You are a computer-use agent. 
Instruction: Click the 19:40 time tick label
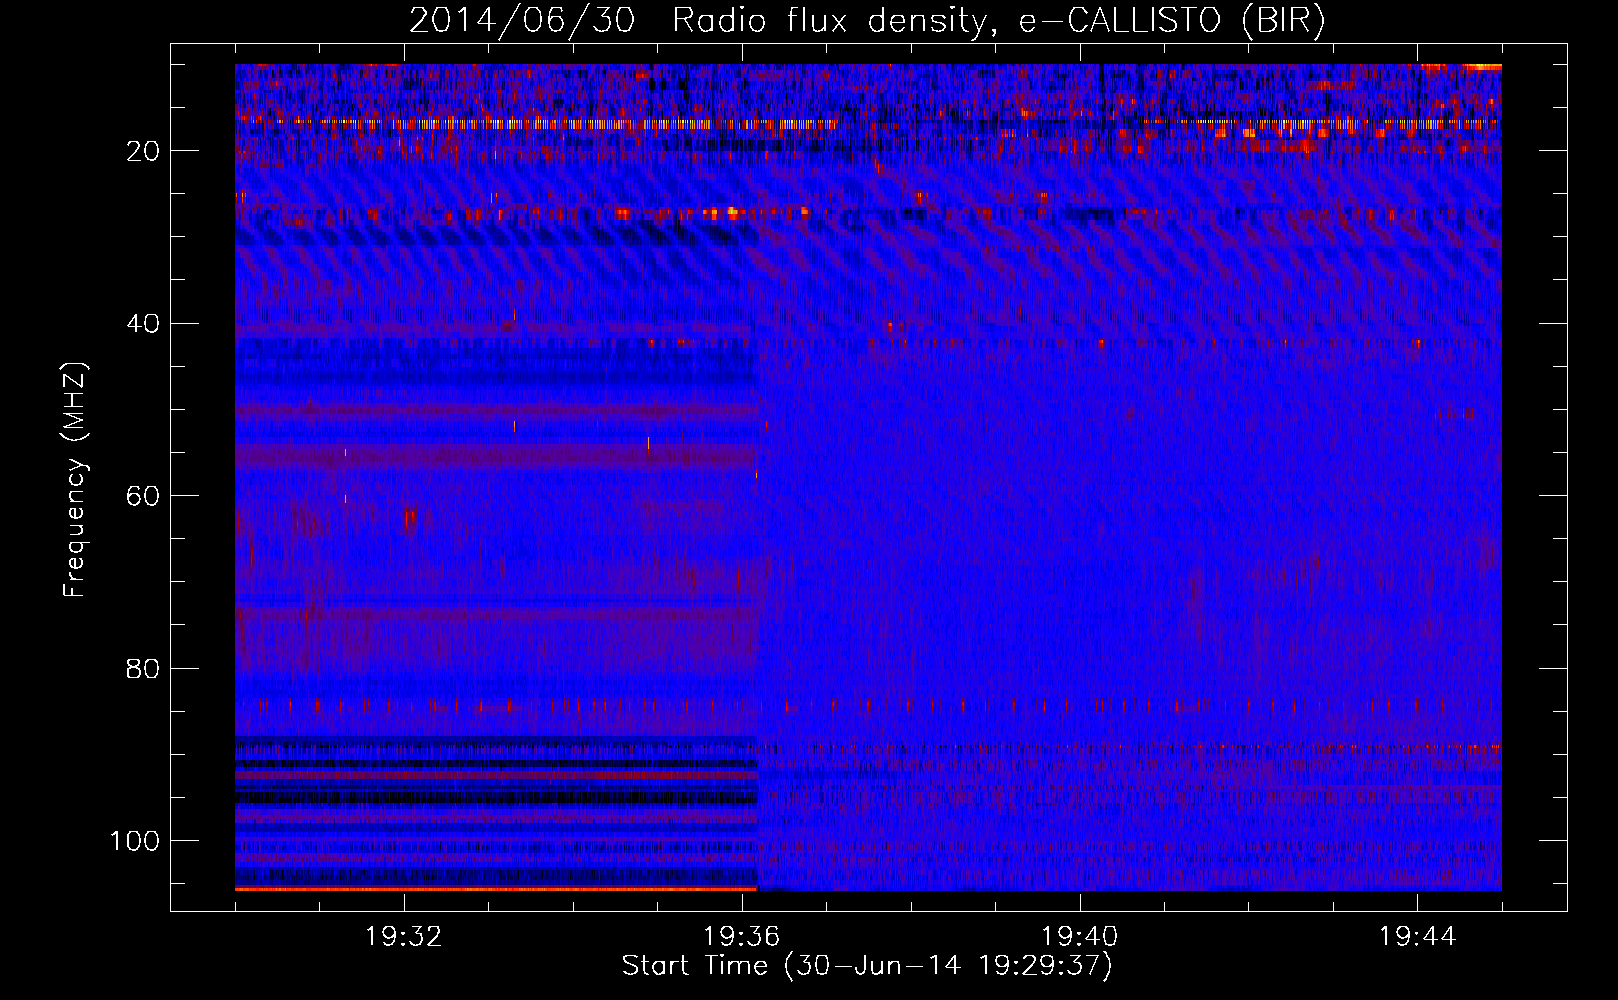tap(1080, 937)
